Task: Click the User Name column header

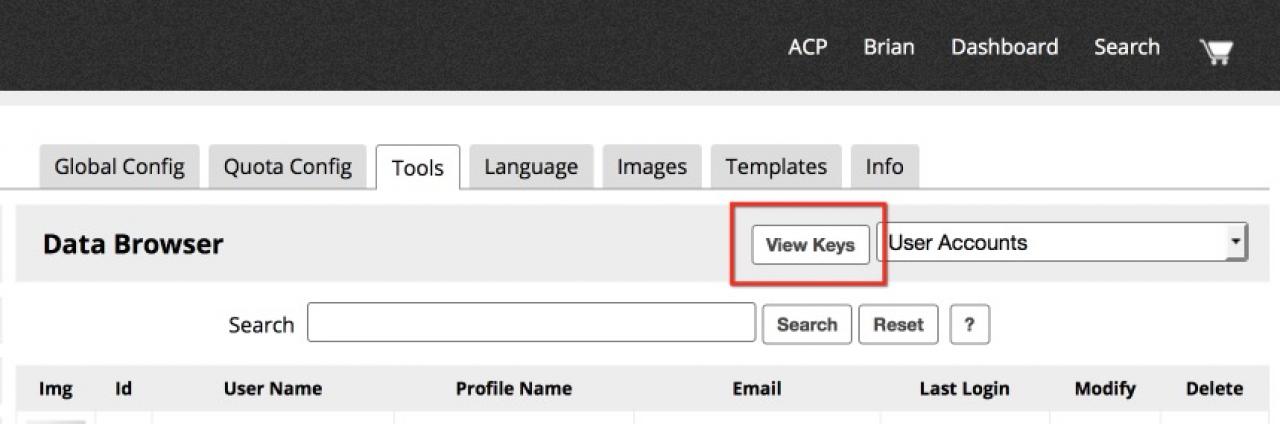Action: coord(273,389)
